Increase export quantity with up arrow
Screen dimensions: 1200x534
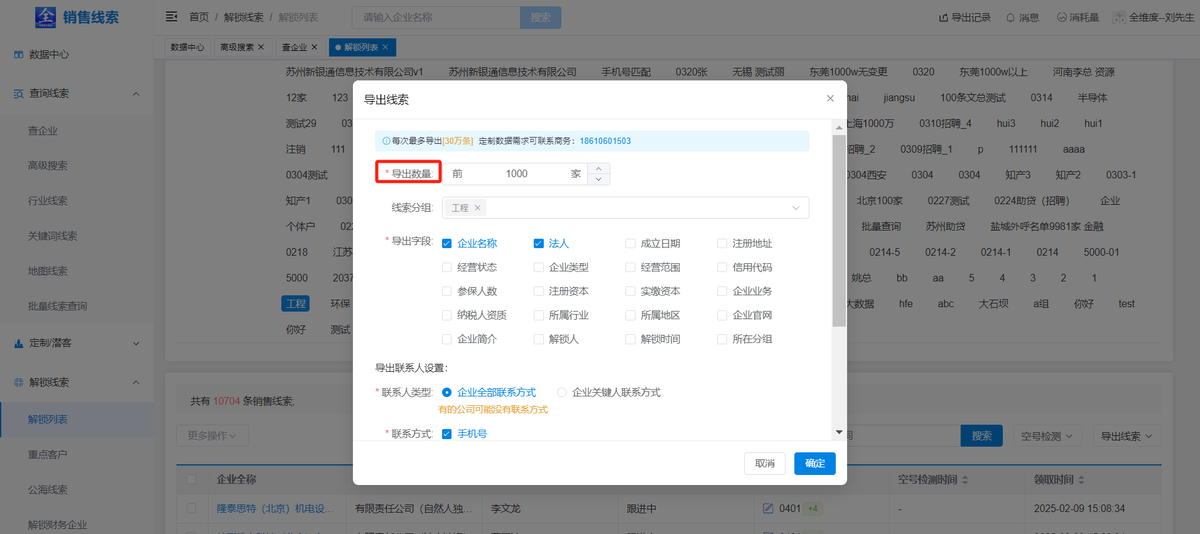tap(598, 168)
